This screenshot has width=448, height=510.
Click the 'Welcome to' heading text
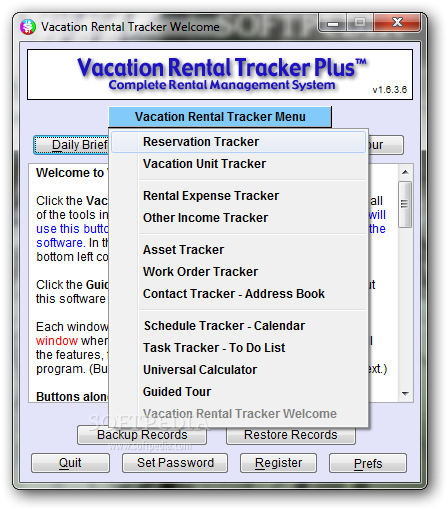[x=70, y=173]
